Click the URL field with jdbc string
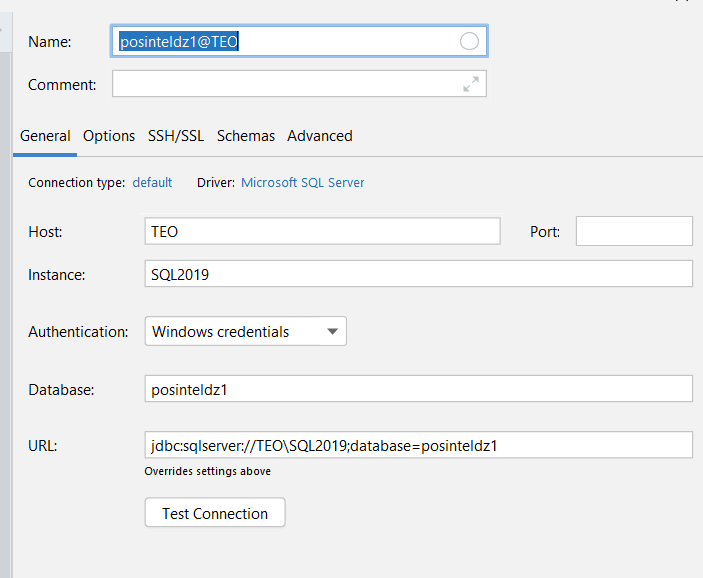This screenshot has width=703, height=578. coord(418,445)
